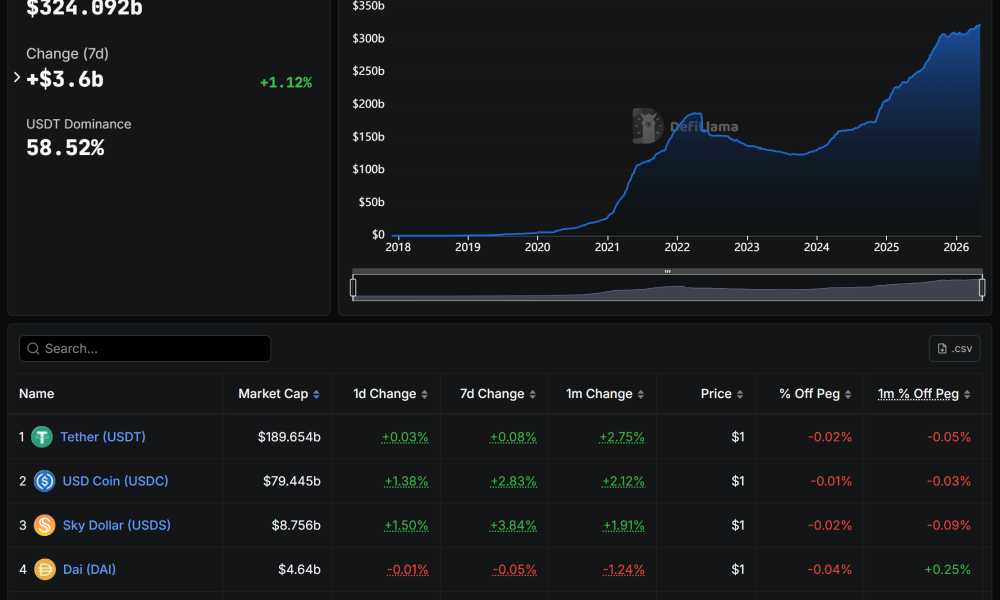Click the top grip of chart range selector
The image size is (1000, 600).
668,272
